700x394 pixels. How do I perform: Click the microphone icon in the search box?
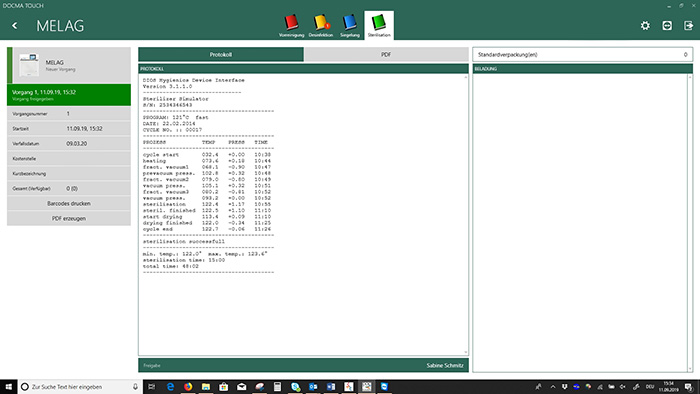[x=135, y=387]
